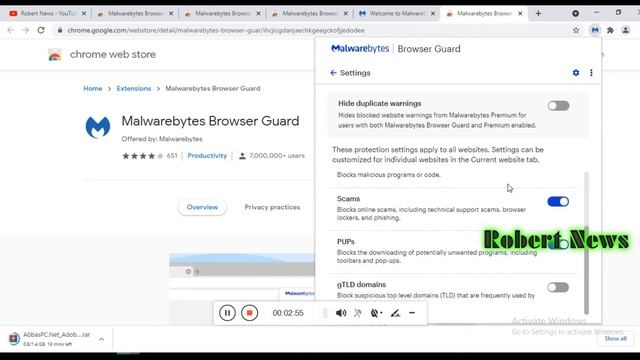Open the Chrome profile avatar icon
Viewport: 640px width, 360px height.
pos(625,30)
